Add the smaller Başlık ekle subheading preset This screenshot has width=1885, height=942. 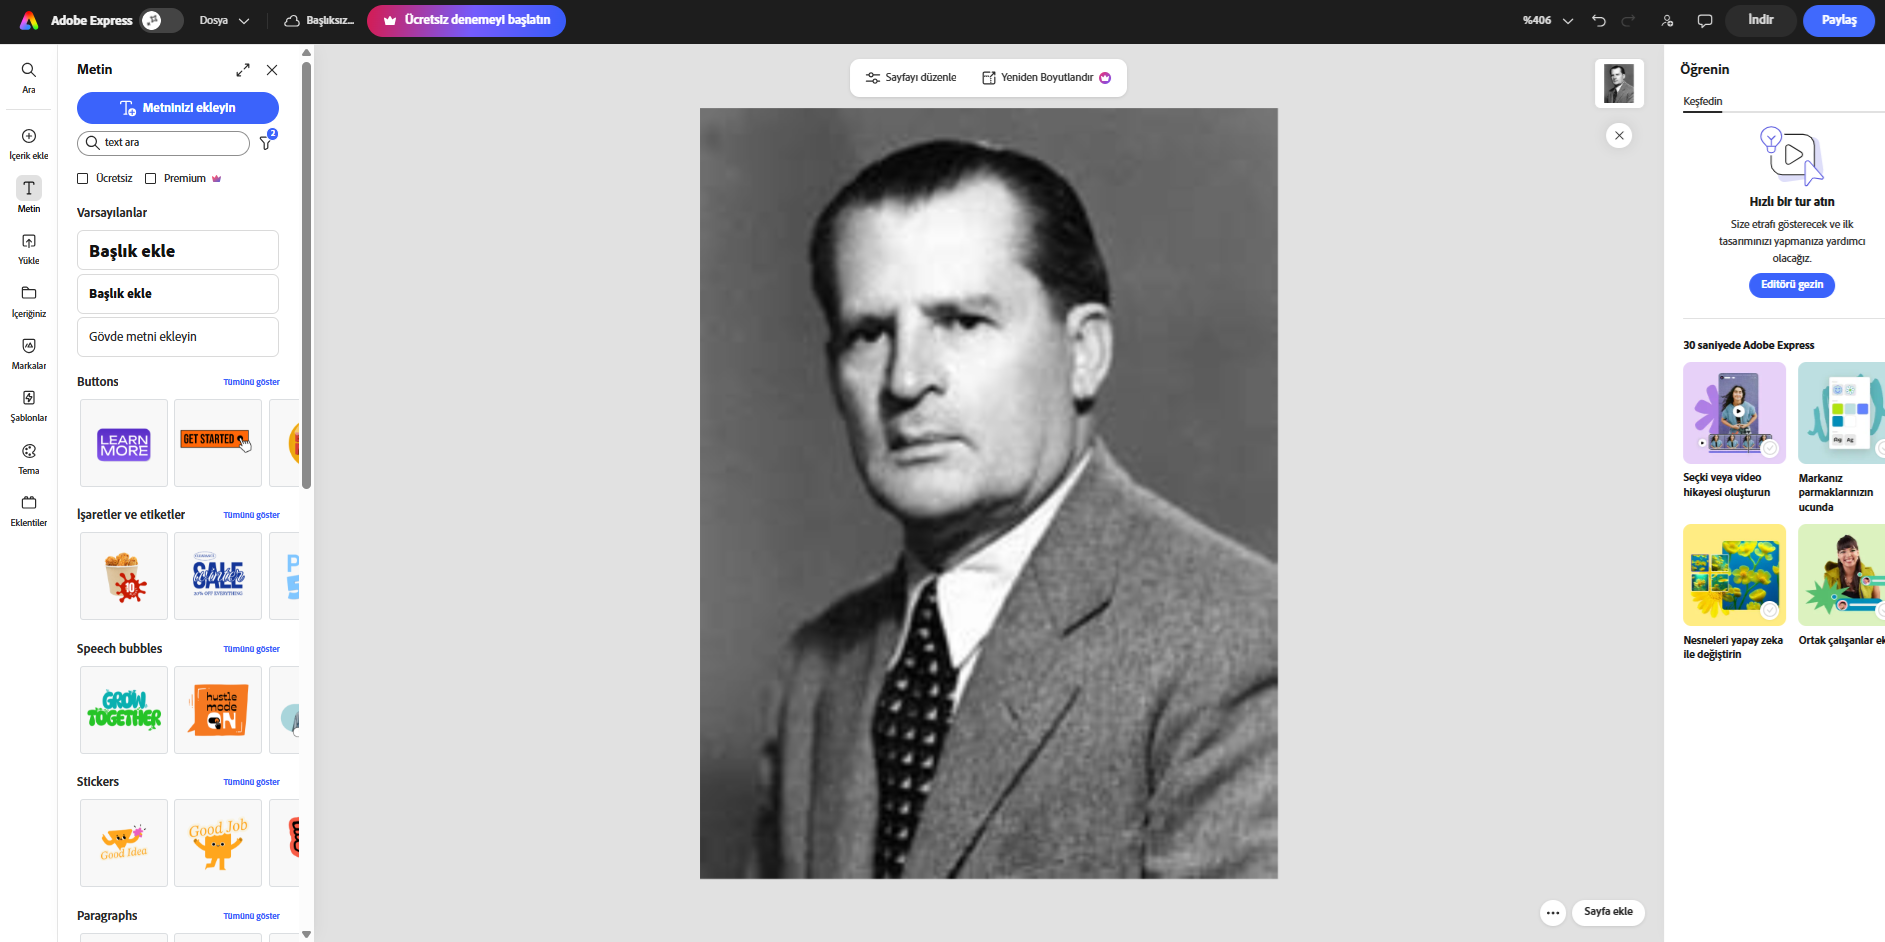(x=178, y=294)
